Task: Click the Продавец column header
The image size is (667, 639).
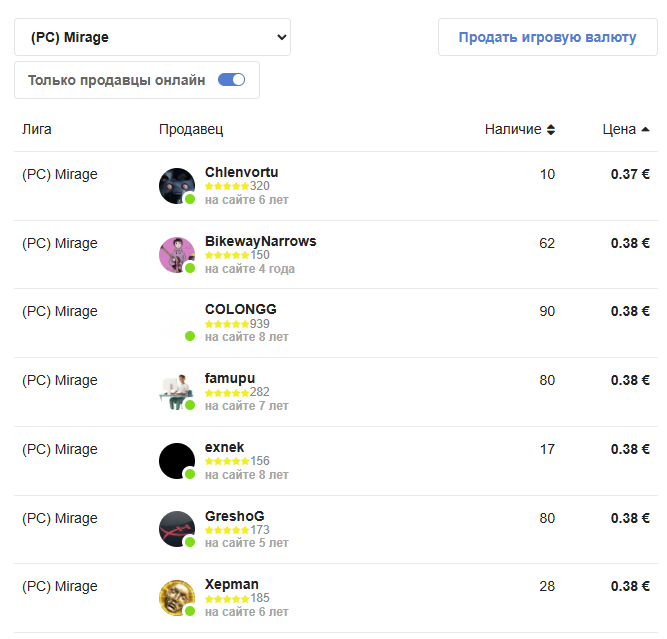Action: click(191, 129)
